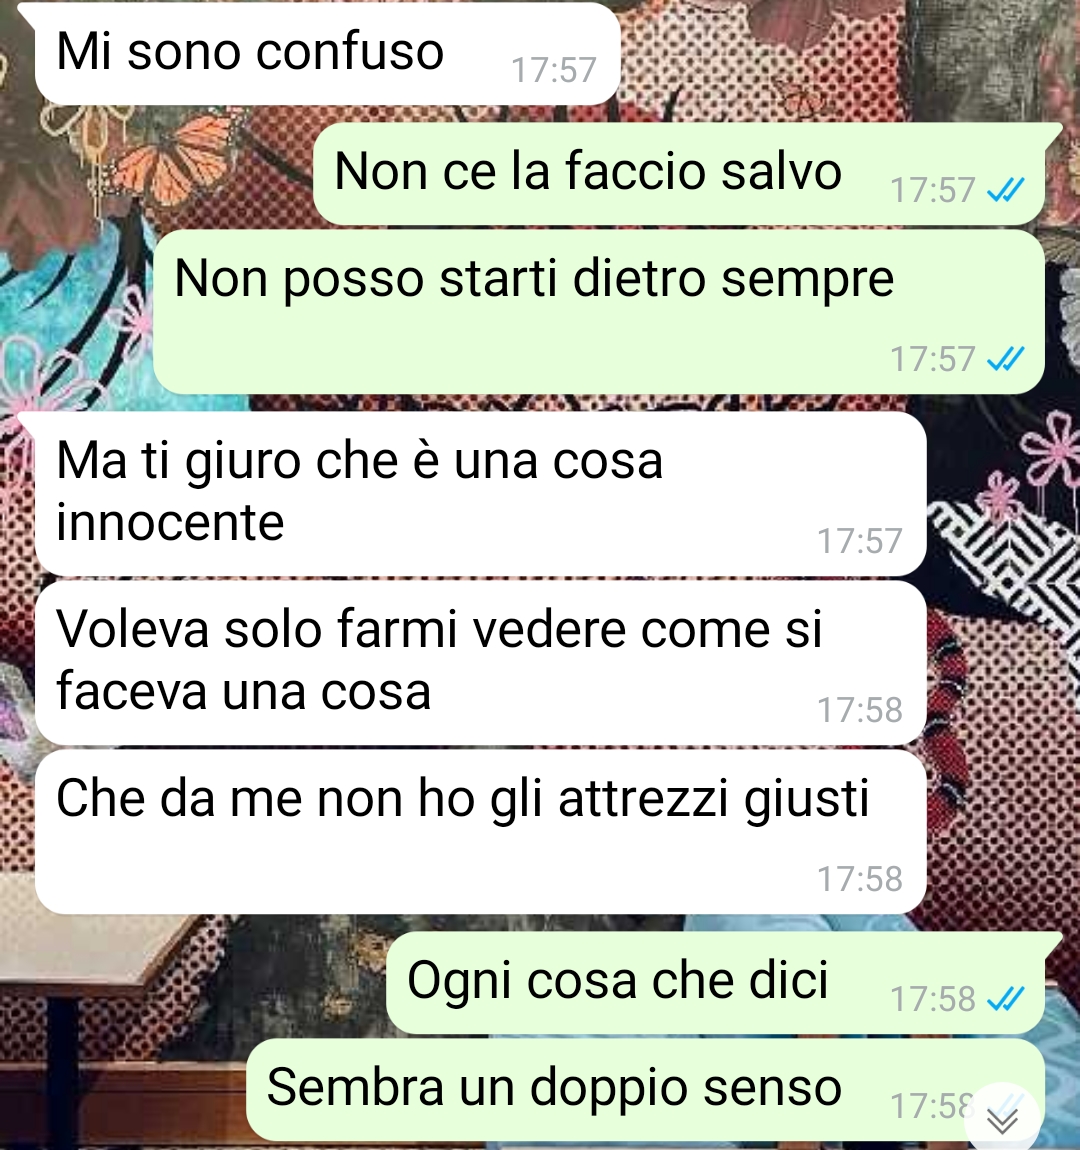Select message 'Ma ti giuro che è una cosa innocente'
1080x1150 pixels.
point(481,494)
